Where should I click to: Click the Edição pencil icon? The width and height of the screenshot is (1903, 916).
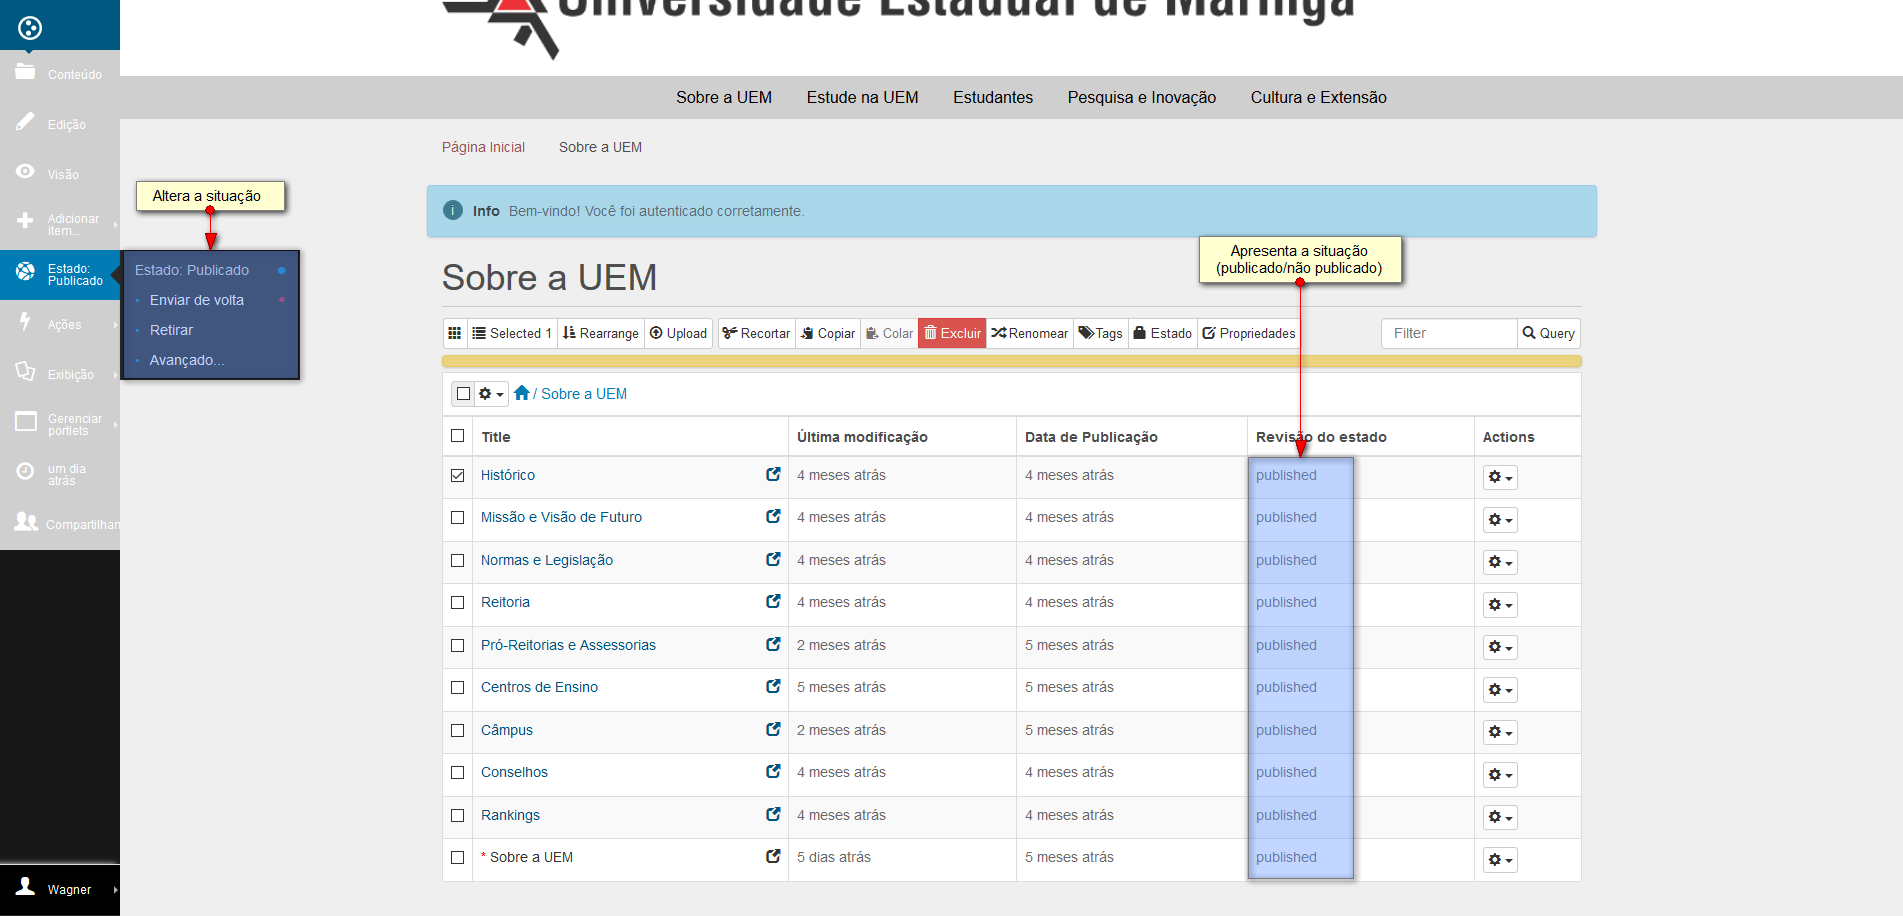[26, 122]
